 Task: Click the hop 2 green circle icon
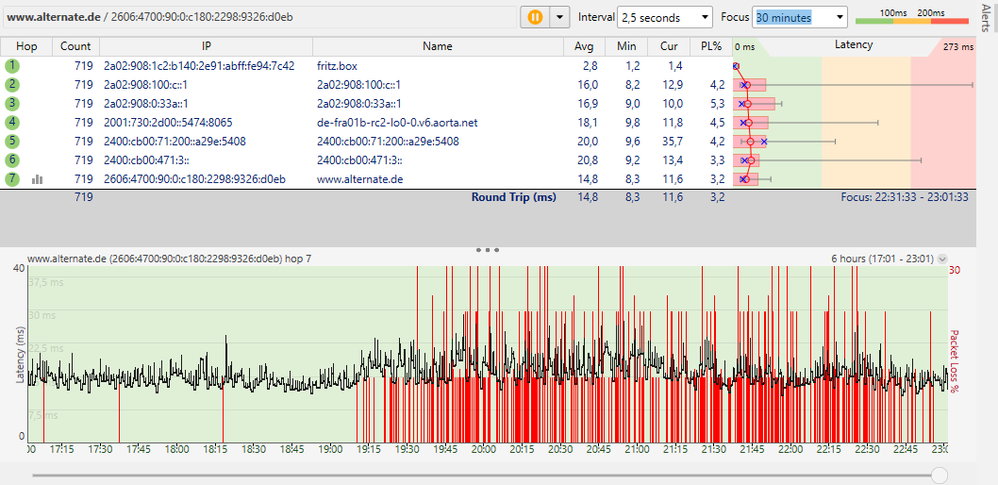13,84
